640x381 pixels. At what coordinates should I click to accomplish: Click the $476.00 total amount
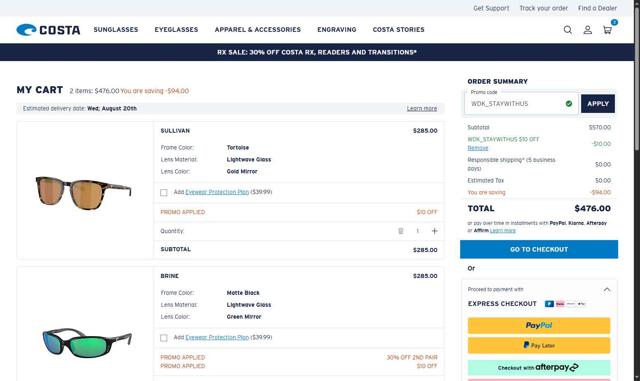592,209
